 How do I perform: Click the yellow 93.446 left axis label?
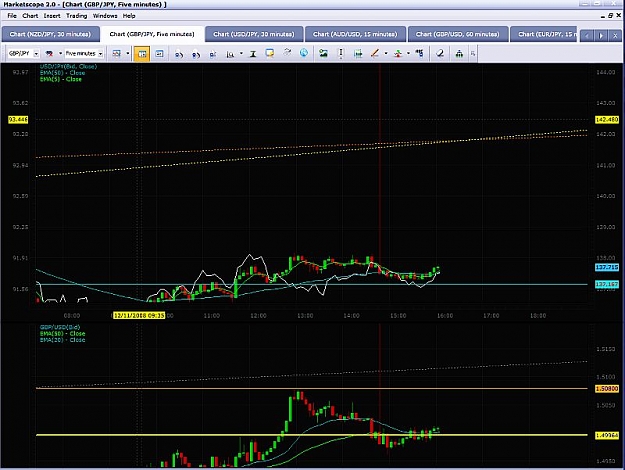coord(18,119)
